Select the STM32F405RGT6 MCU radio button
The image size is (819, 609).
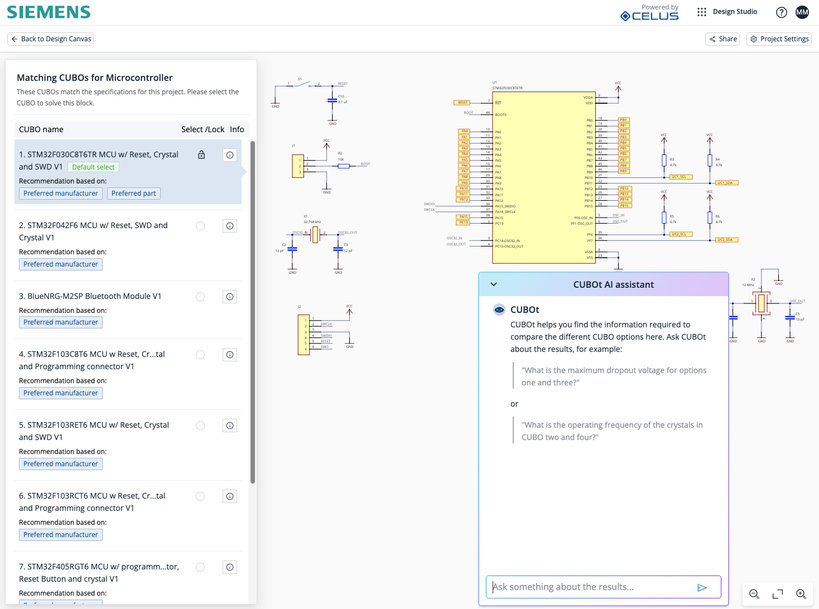[x=200, y=567]
